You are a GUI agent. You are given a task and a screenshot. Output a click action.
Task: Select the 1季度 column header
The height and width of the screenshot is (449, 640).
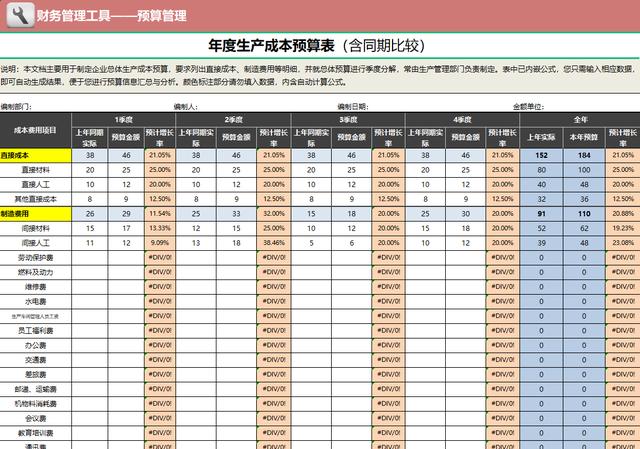[124, 118]
